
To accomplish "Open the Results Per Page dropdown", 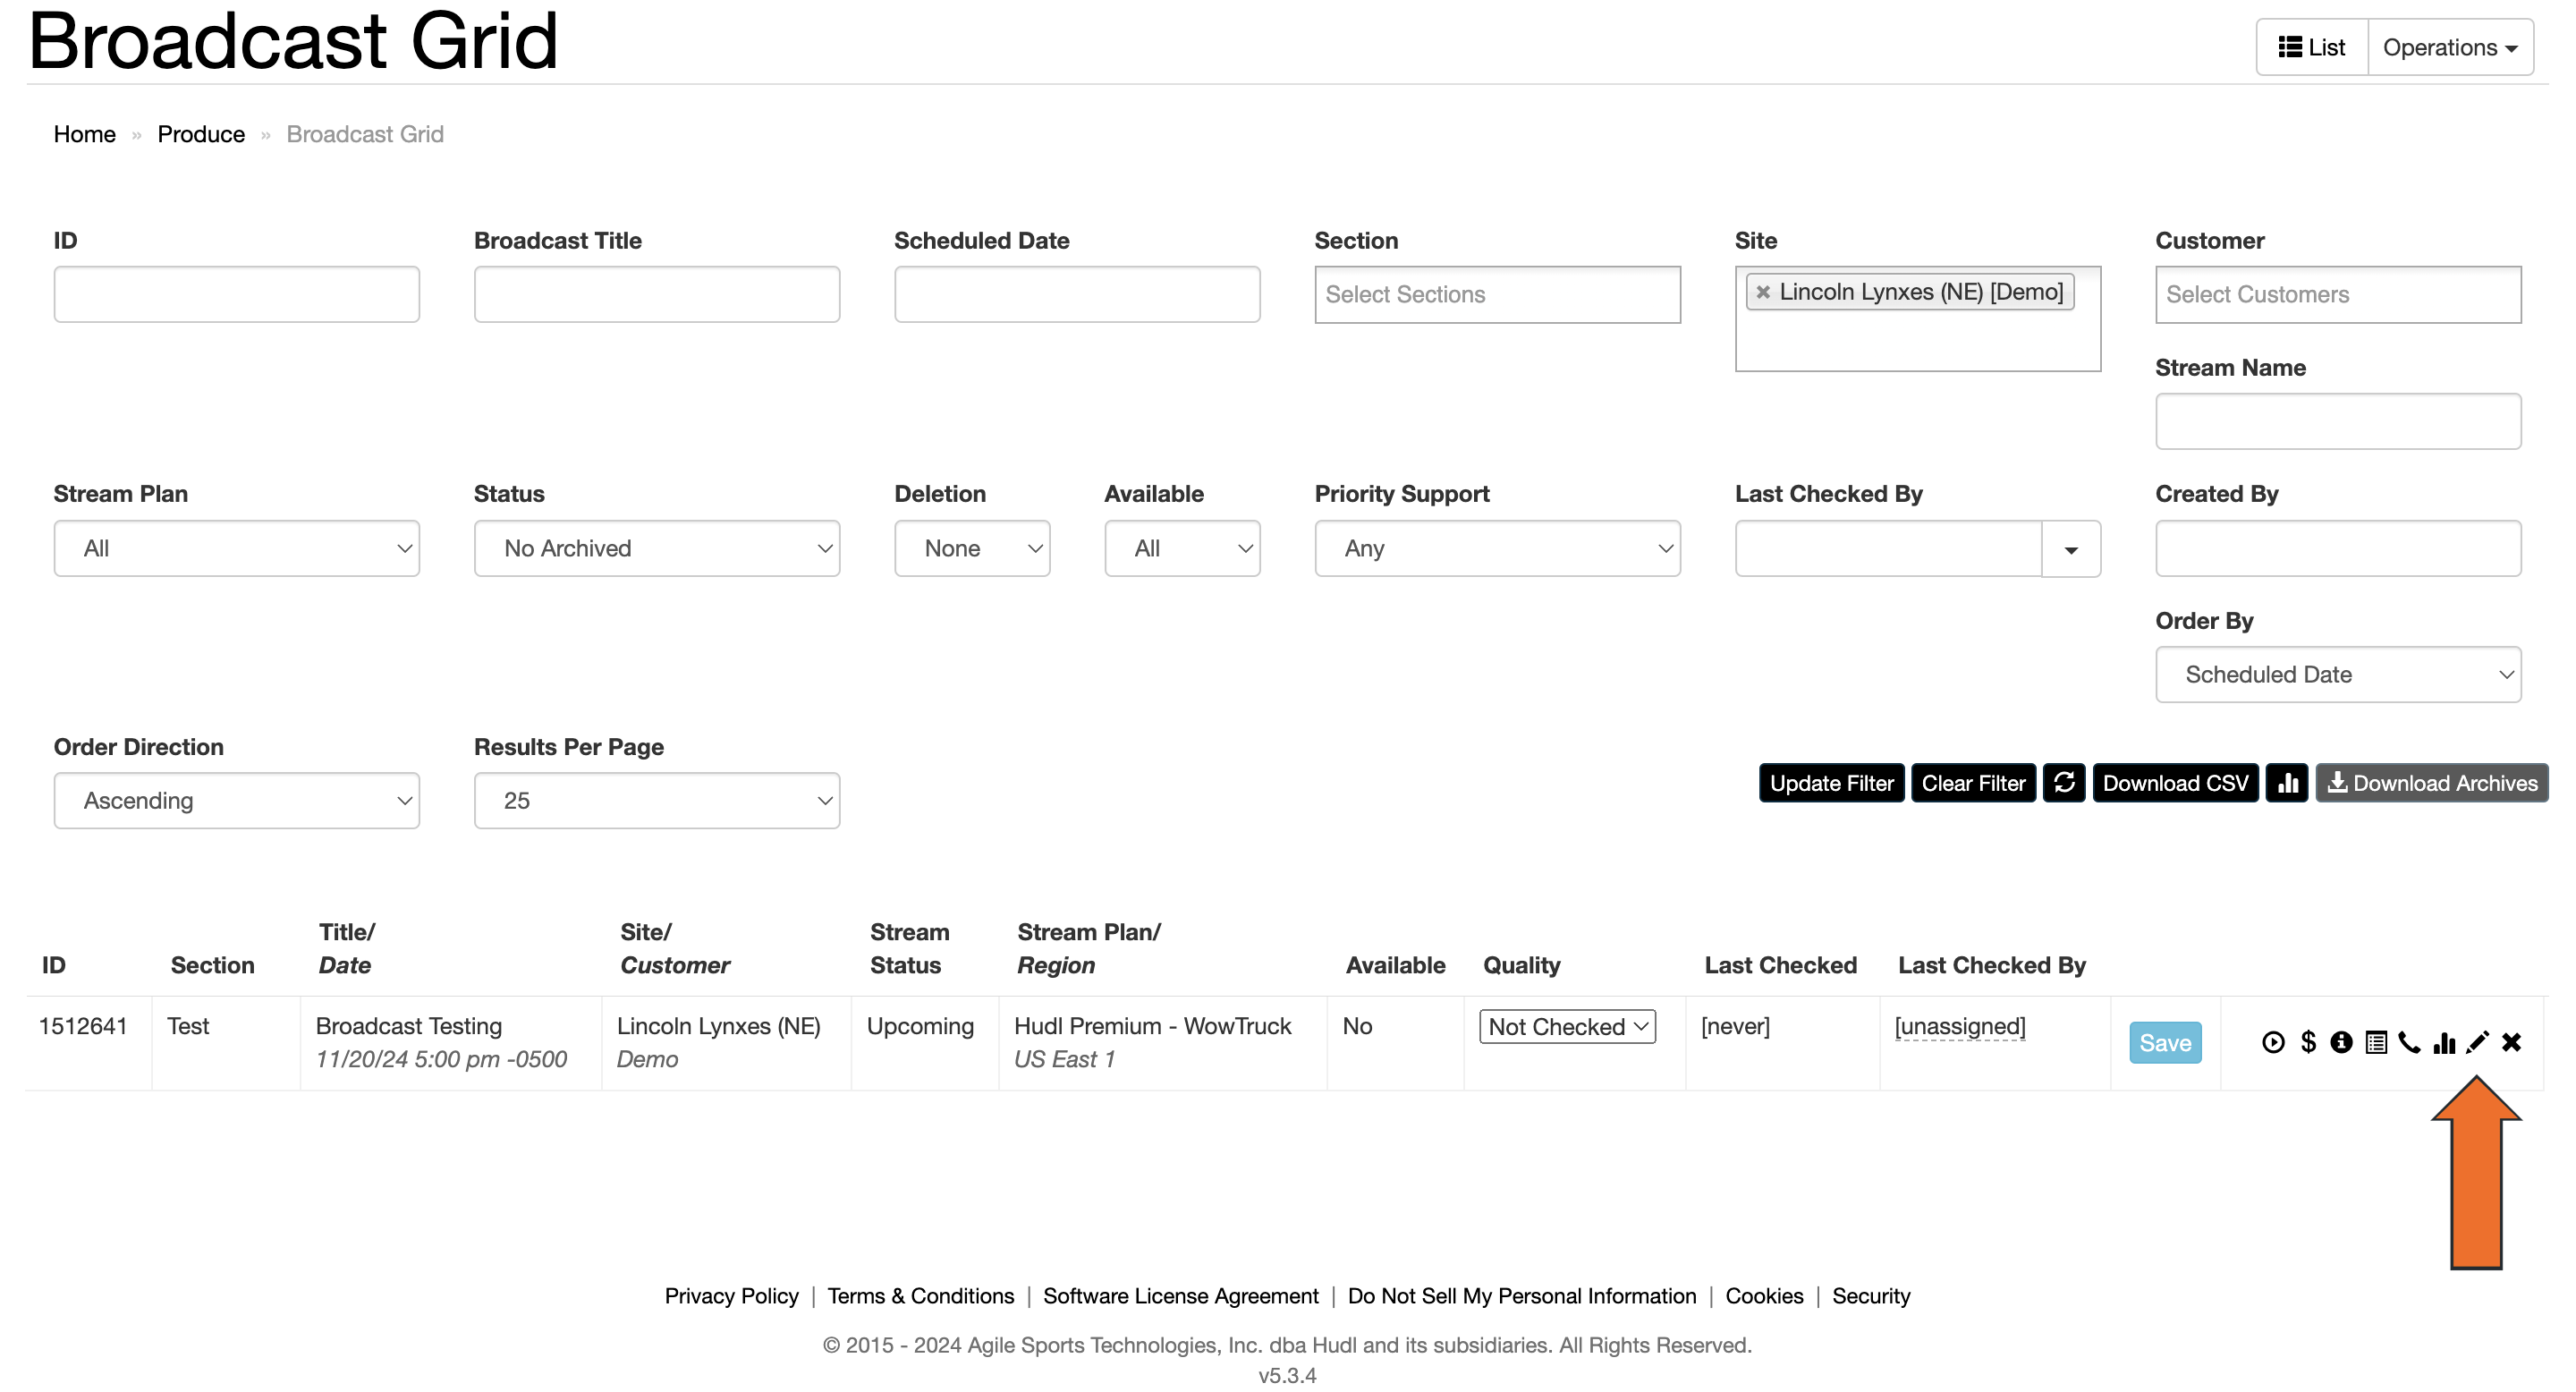I will pyautogui.click(x=657, y=800).
